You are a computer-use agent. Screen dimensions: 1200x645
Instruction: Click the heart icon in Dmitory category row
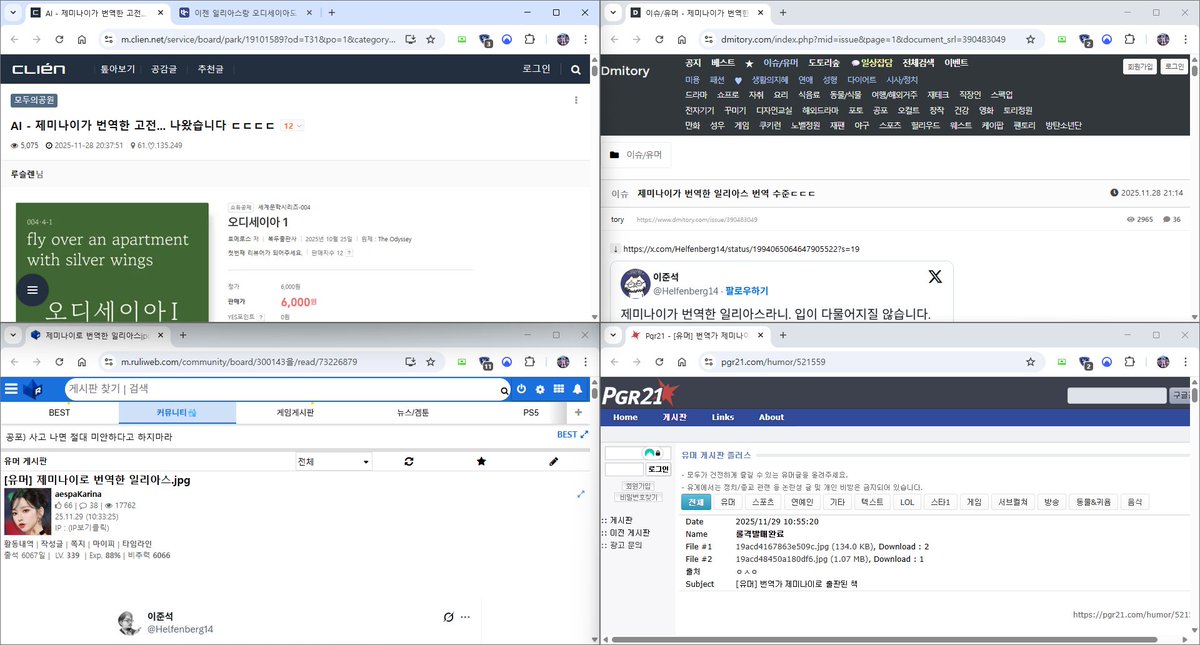coord(738,79)
